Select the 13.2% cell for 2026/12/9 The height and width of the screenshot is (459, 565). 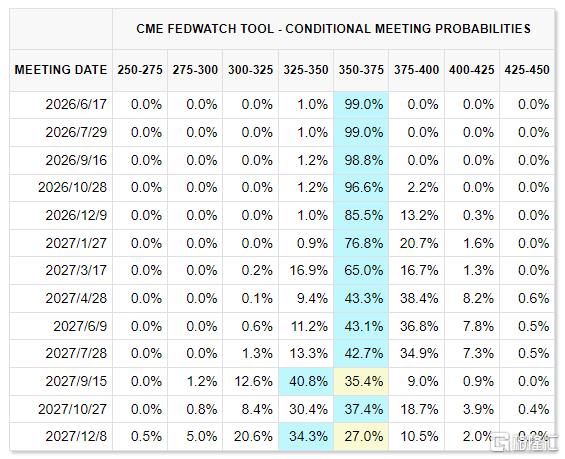(x=417, y=215)
